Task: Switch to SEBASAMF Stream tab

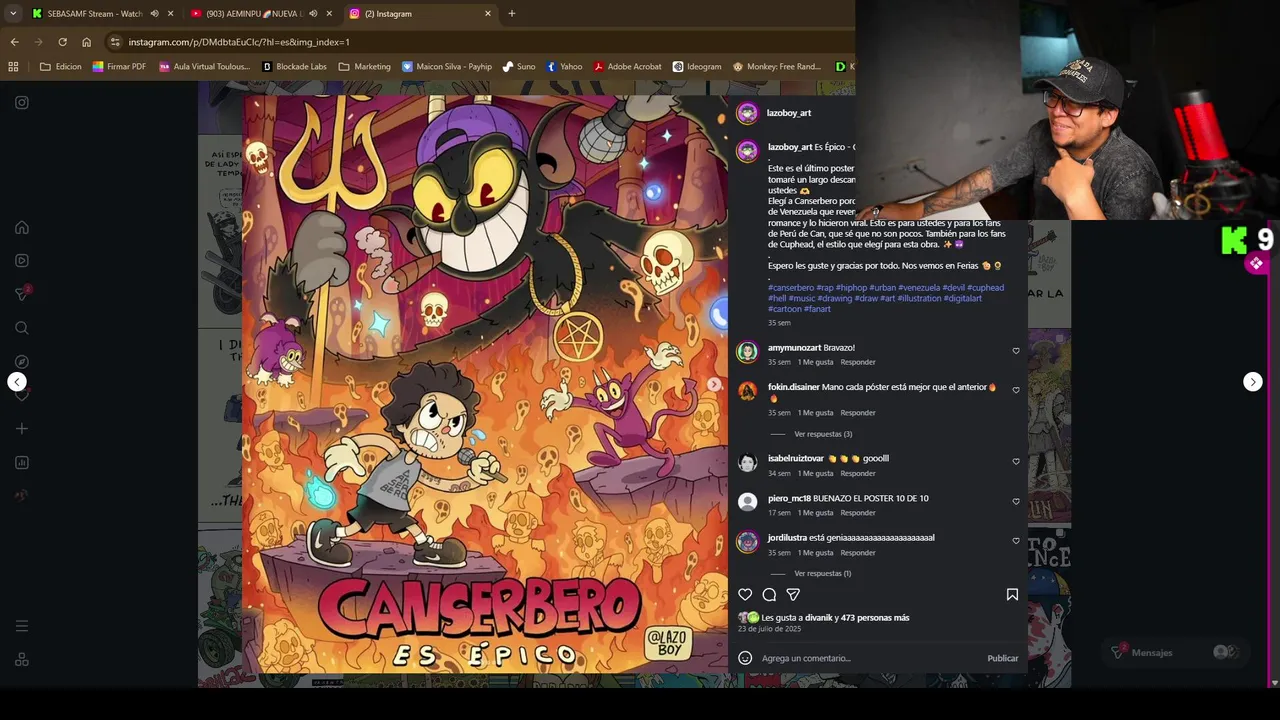Action: pos(95,14)
